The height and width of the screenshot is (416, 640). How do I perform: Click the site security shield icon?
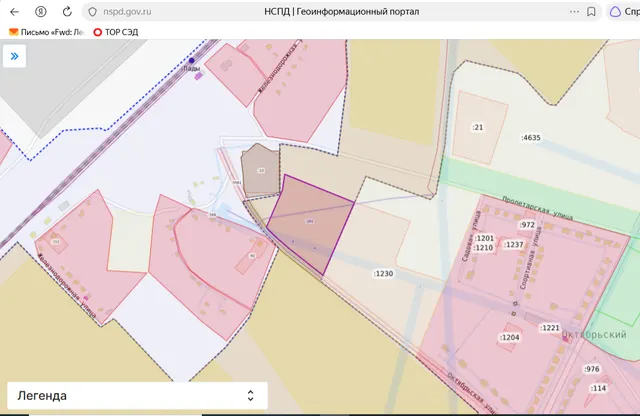[93, 12]
